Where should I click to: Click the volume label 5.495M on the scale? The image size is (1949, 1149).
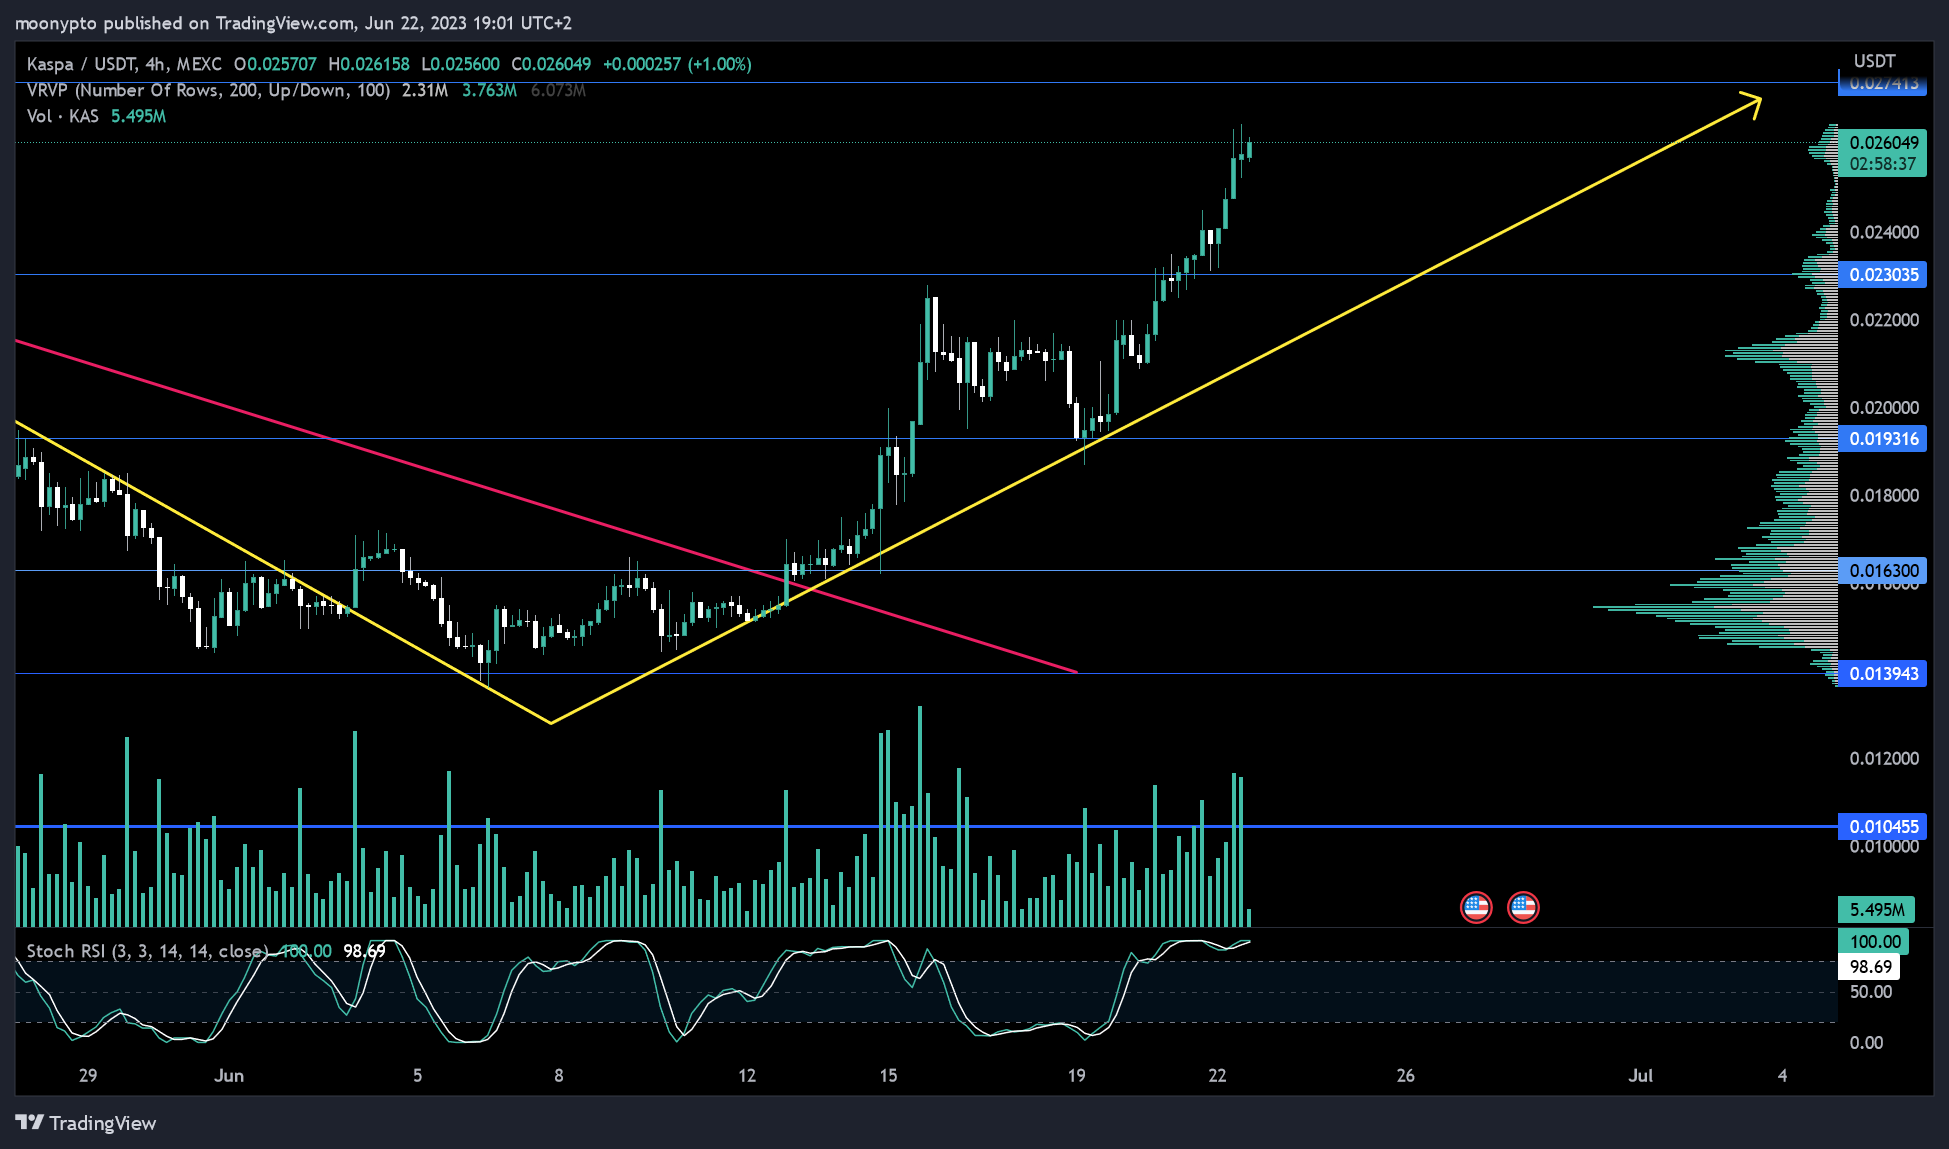(x=1876, y=909)
